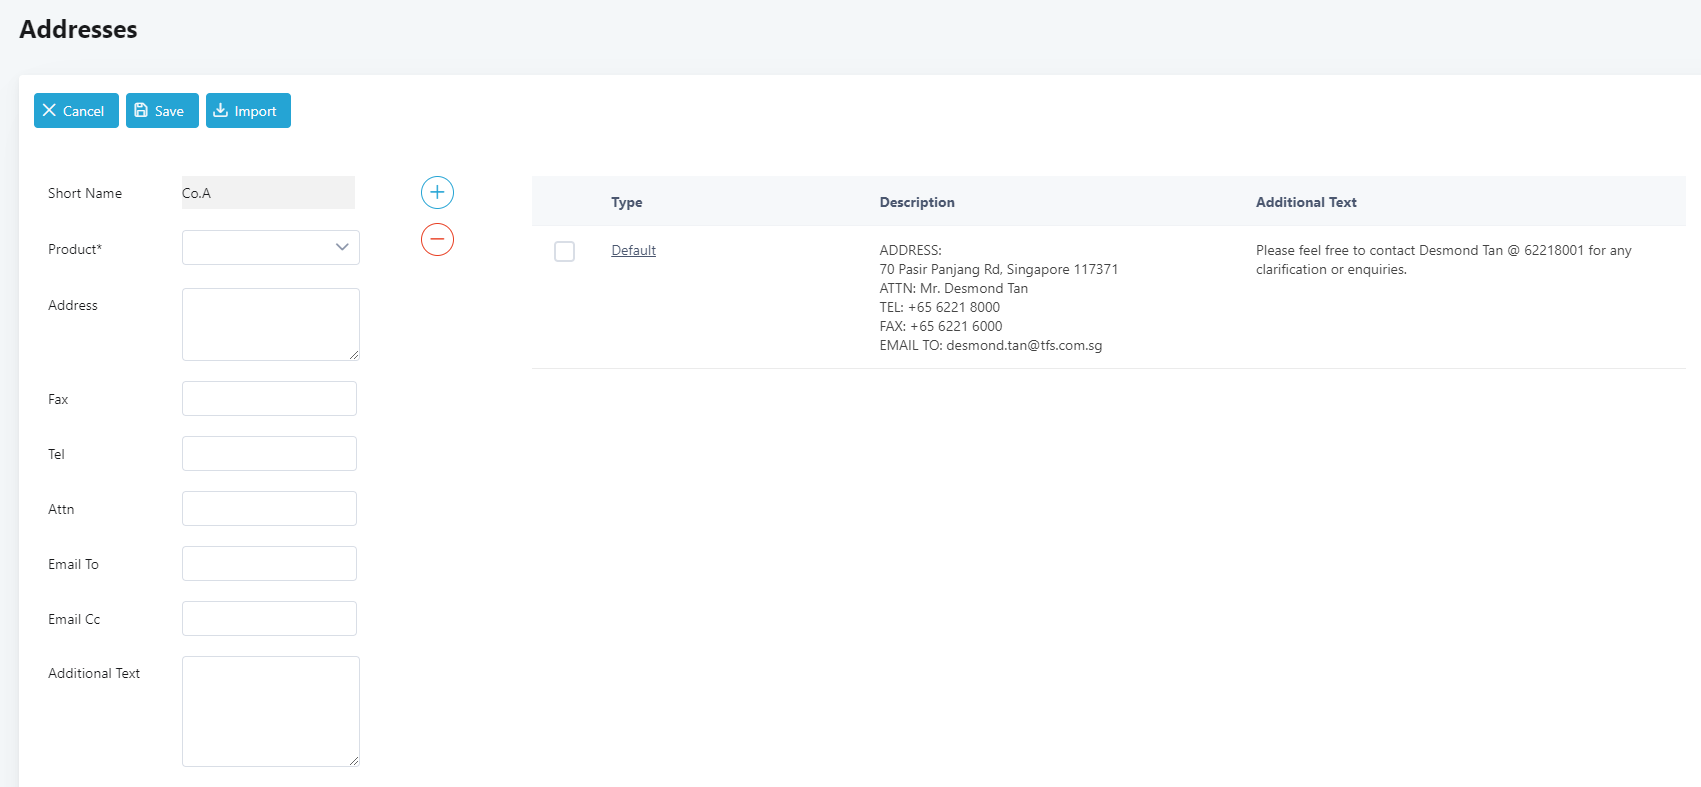Click the Additional Text column header
1701x787 pixels.
pyautogui.click(x=1306, y=202)
